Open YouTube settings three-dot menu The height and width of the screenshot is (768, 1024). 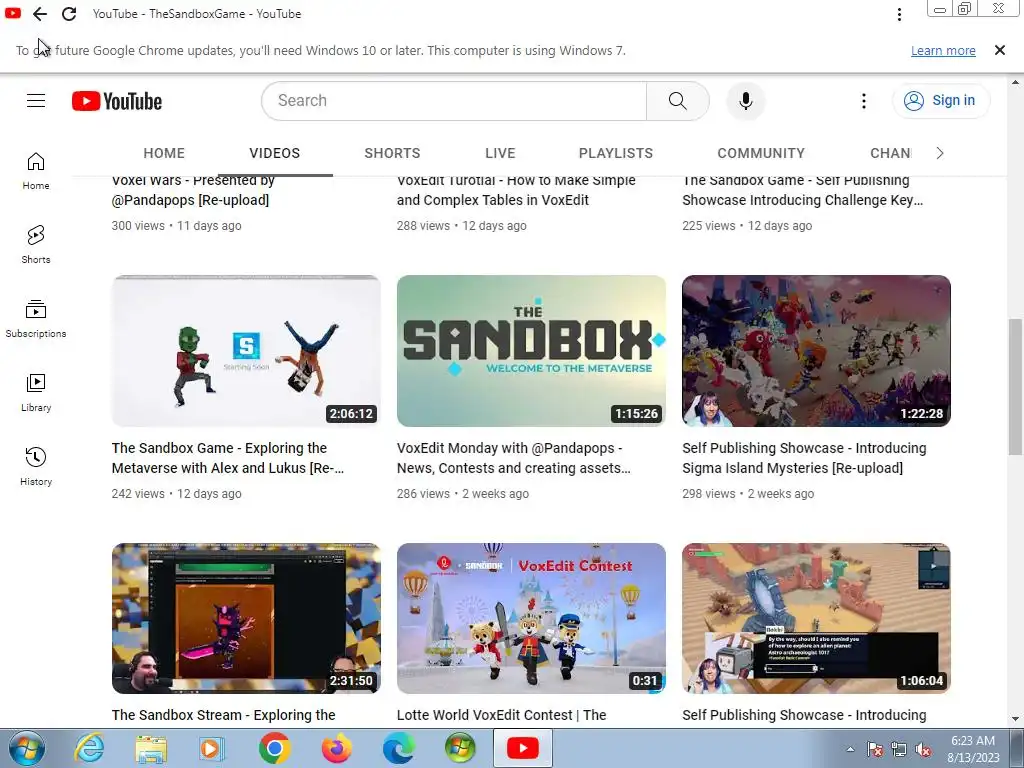(x=863, y=101)
